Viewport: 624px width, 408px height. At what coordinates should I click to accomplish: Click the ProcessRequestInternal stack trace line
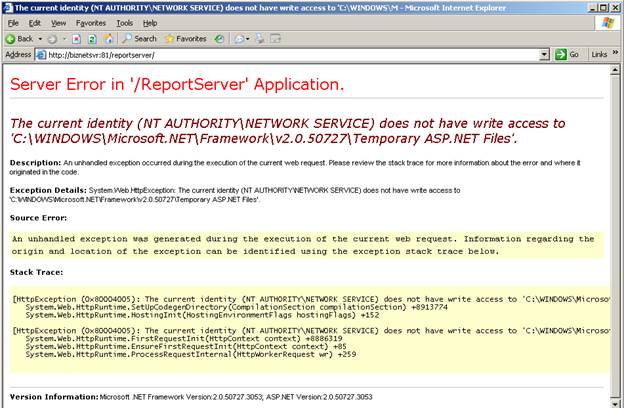[x=191, y=354]
